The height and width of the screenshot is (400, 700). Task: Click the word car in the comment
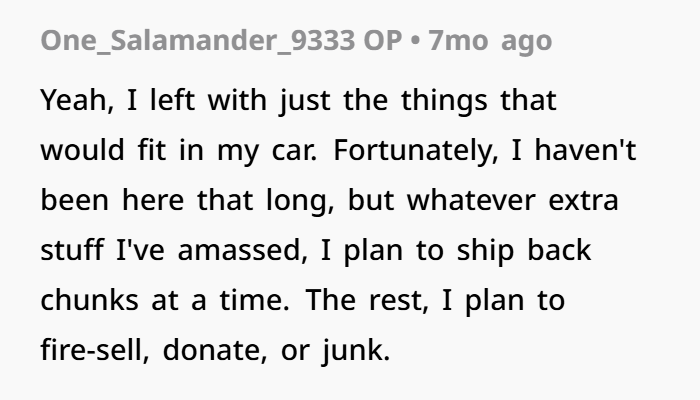click(x=295, y=150)
